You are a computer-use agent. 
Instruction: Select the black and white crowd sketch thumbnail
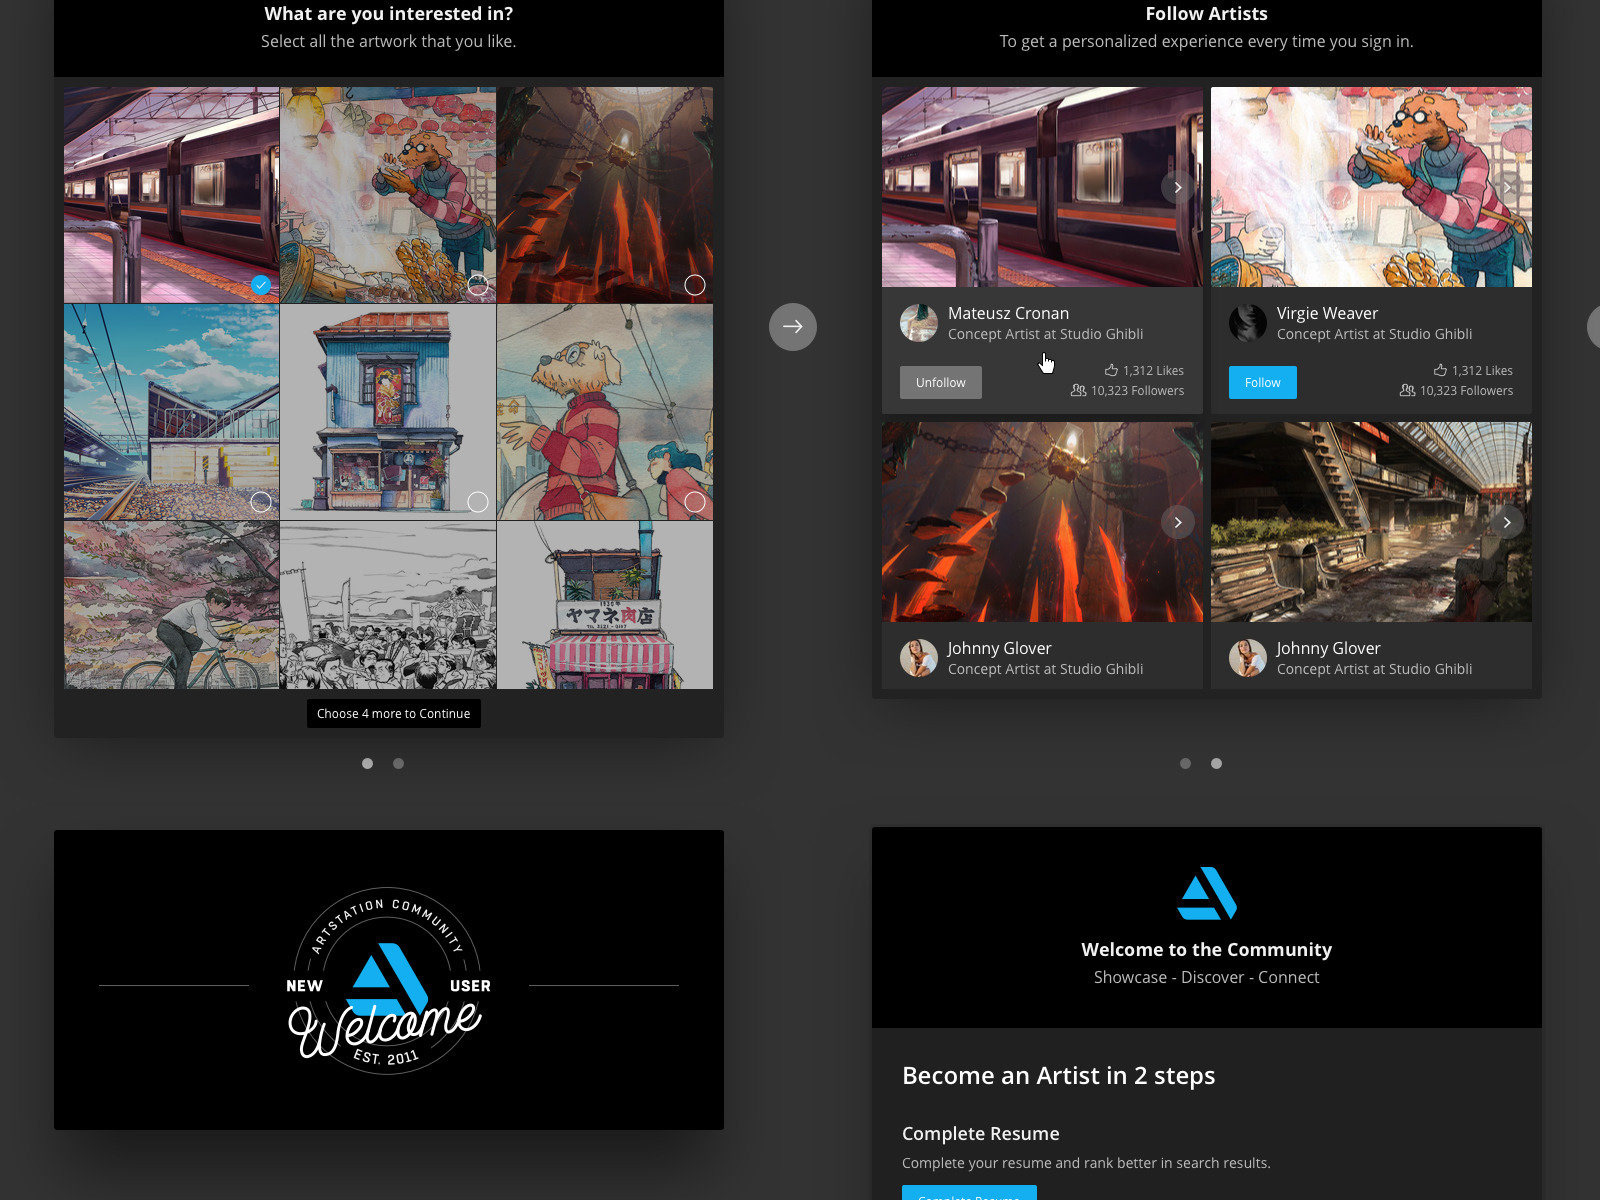(388, 605)
